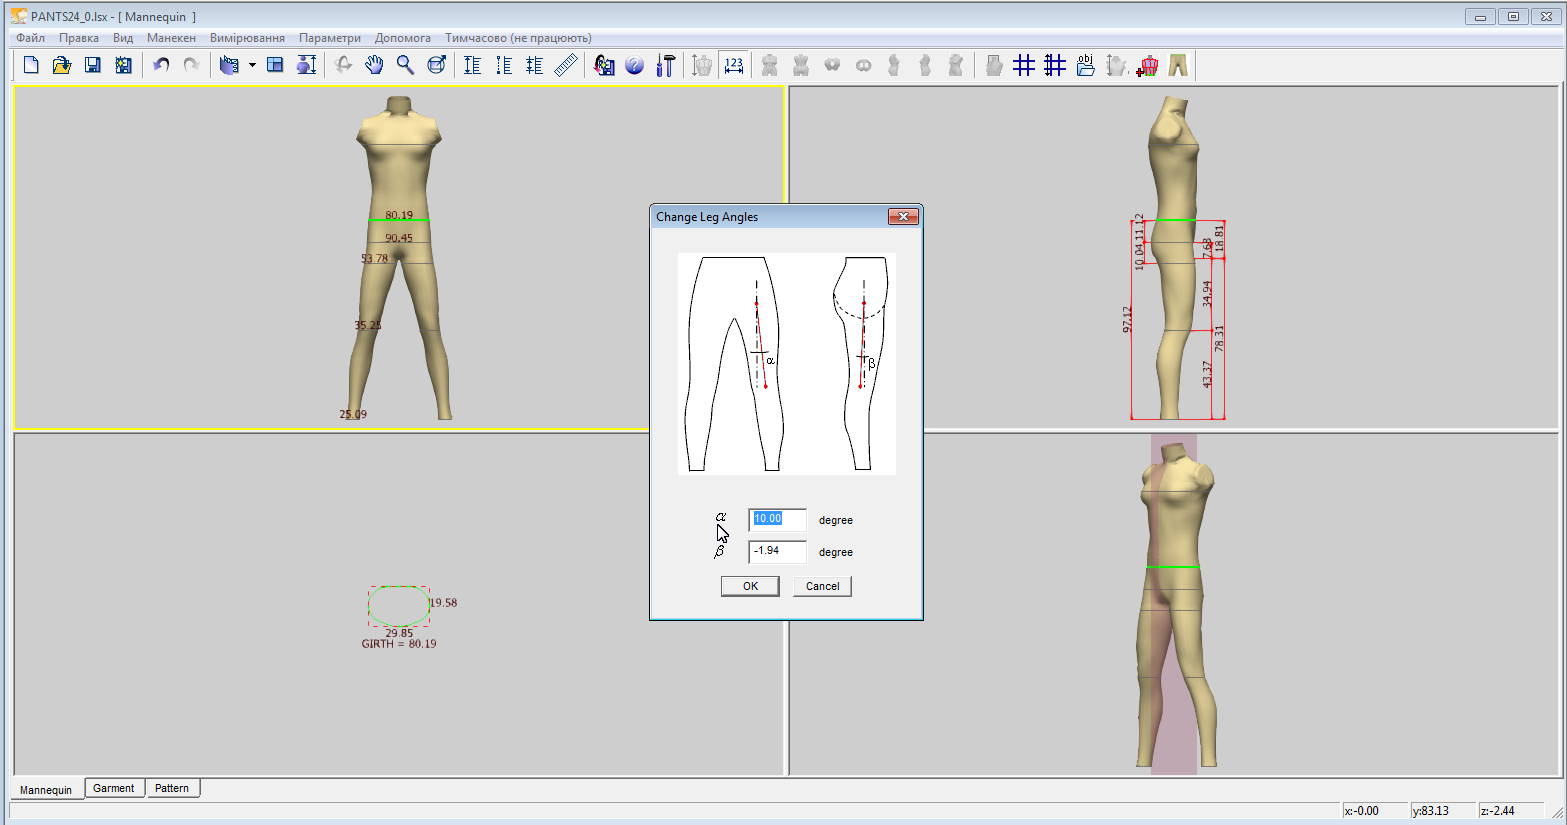Click the Open file folder icon
Image resolution: width=1567 pixels, height=825 pixels.
pos(62,66)
